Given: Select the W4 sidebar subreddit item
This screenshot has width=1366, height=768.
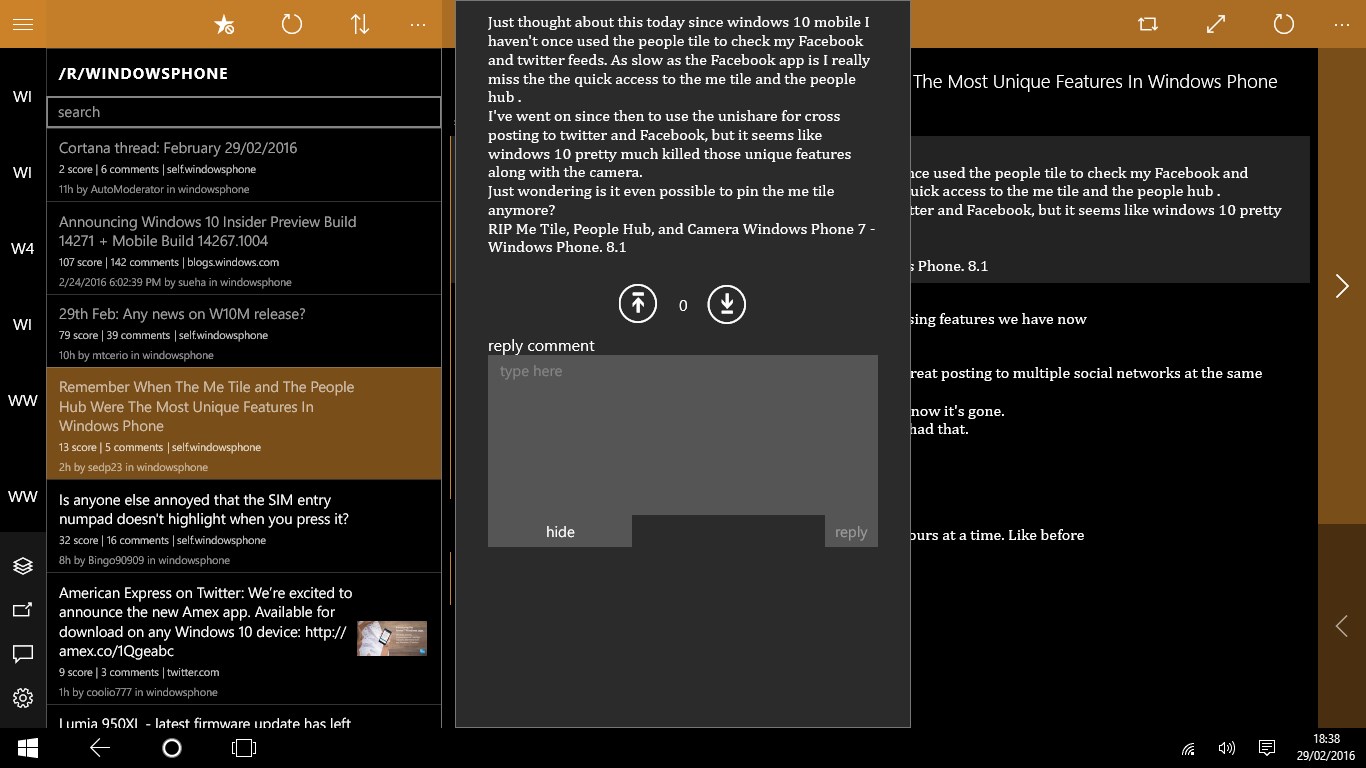Looking at the screenshot, I should [x=22, y=248].
